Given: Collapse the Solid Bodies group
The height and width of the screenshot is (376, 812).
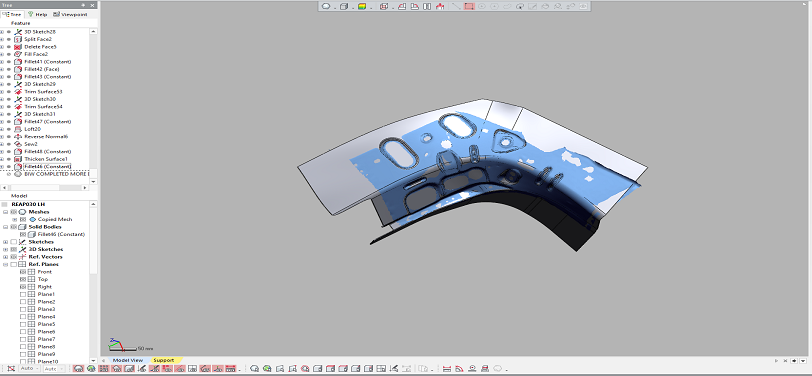Looking at the screenshot, I should pyautogui.click(x=6, y=227).
